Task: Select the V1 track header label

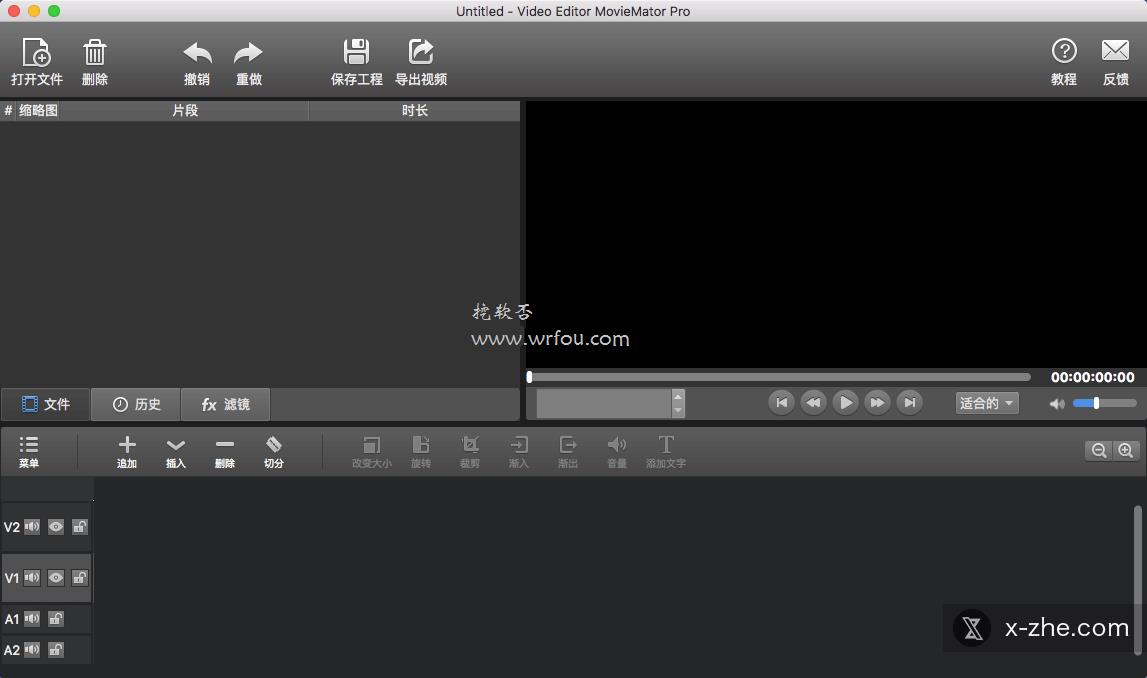Action: coord(12,578)
